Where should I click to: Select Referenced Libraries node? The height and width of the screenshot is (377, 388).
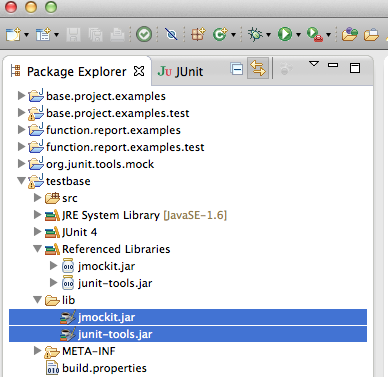pos(116,249)
